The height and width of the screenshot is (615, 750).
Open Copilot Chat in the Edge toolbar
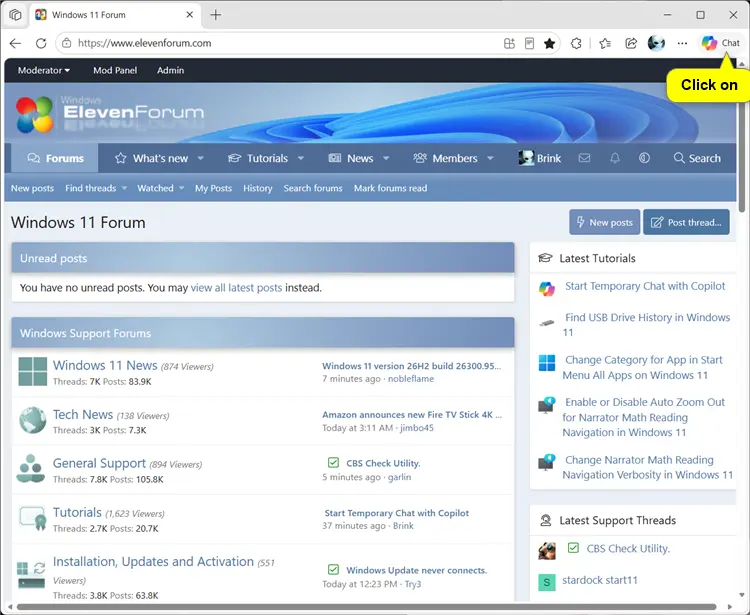720,43
